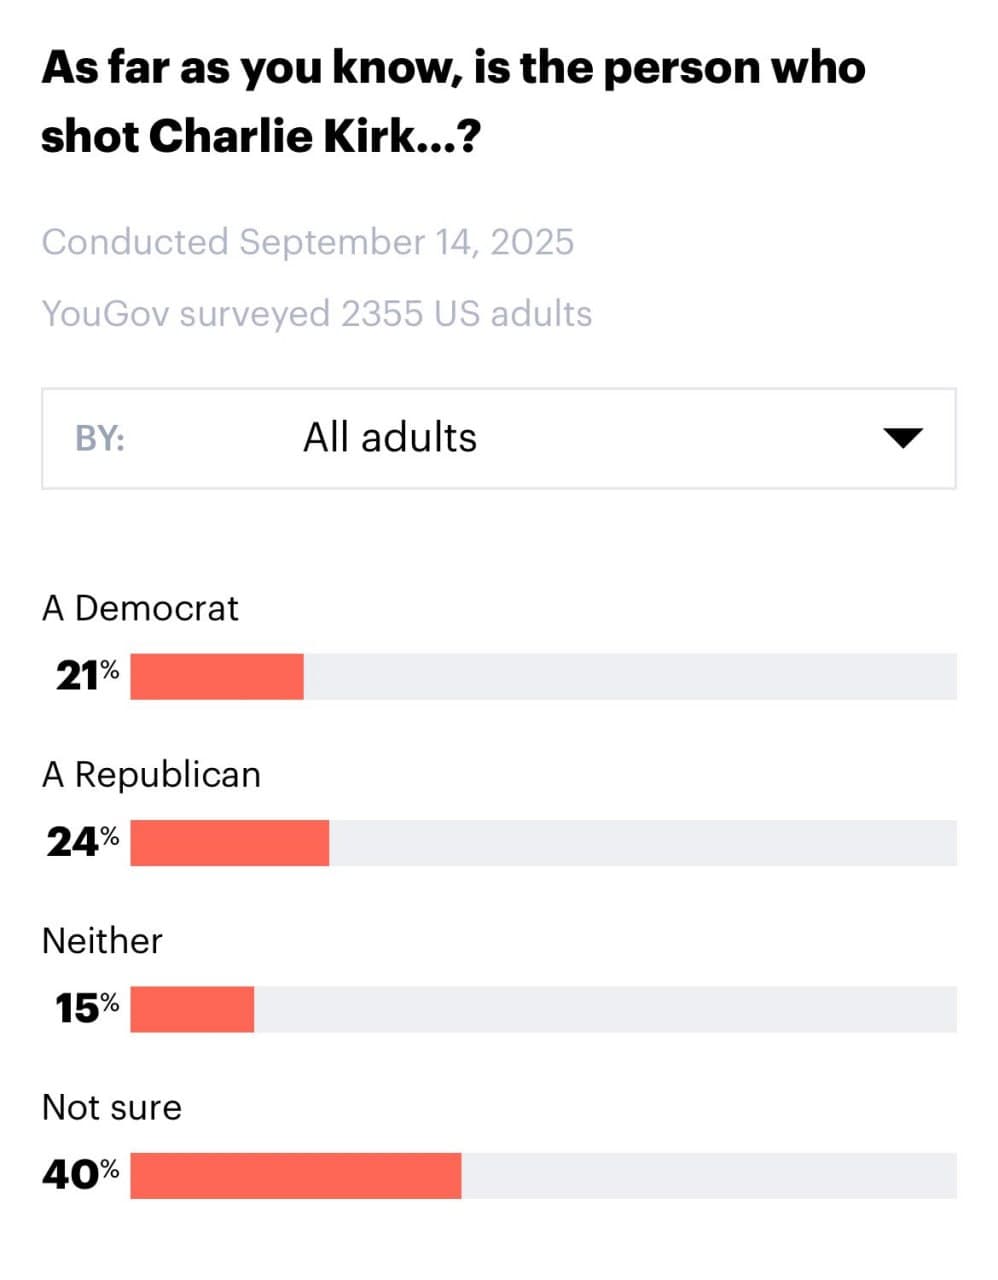This screenshot has width=998, height=1280.
Task: Click the black dropdown arrow triangle
Action: point(903,437)
